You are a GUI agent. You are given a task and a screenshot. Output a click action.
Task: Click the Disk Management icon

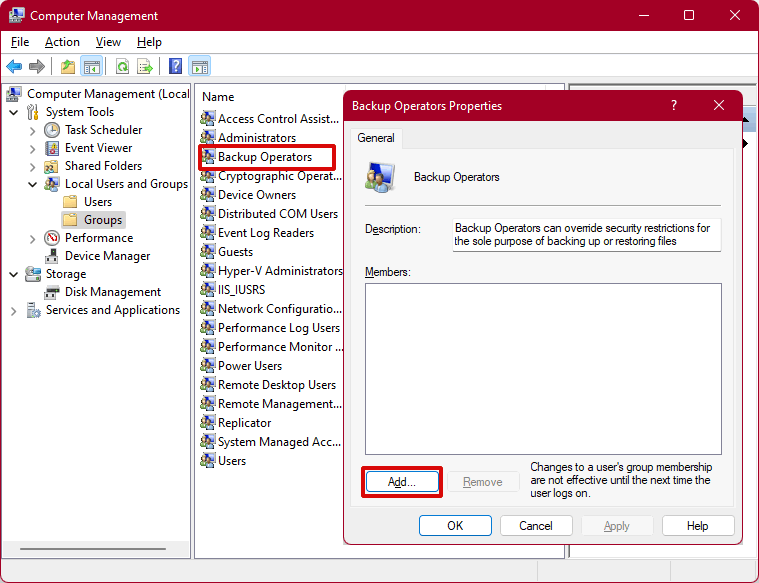(x=52, y=292)
